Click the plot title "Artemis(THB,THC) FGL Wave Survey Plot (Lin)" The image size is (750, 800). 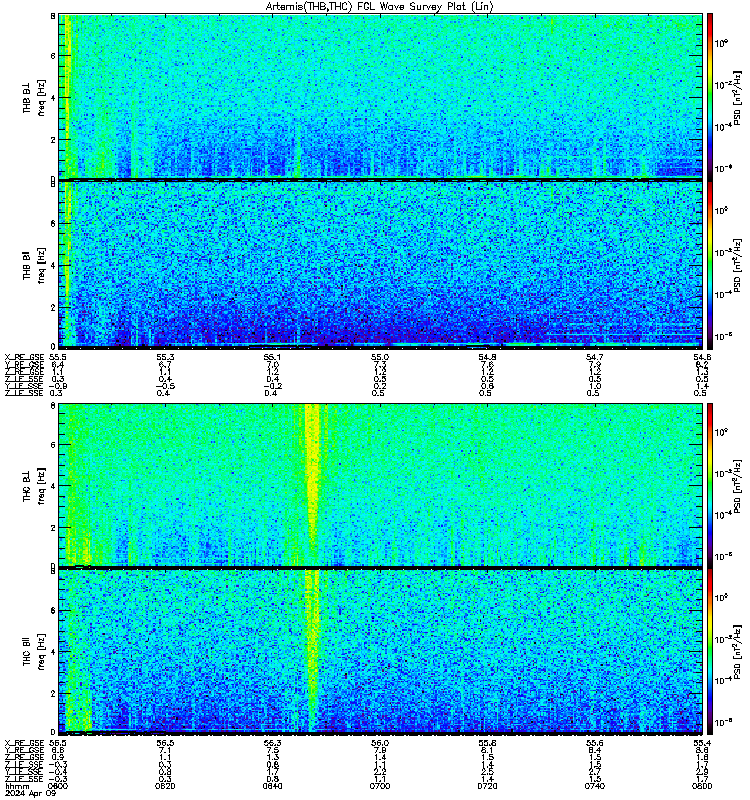coord(380,7)
